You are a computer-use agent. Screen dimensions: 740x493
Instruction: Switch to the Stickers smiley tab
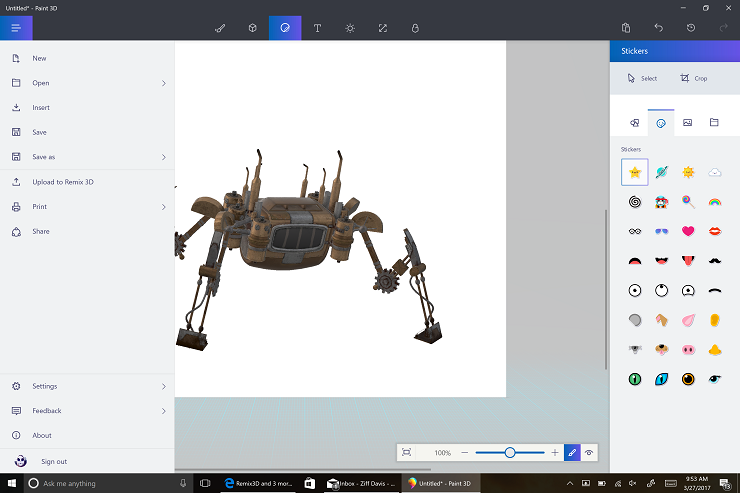click(x=661, y=123)
